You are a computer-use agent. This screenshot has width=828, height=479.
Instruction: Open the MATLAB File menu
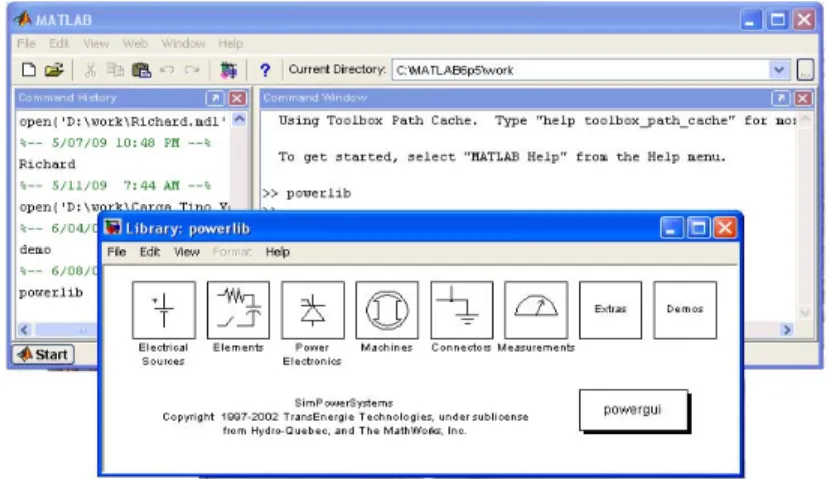tap(26, 43)
